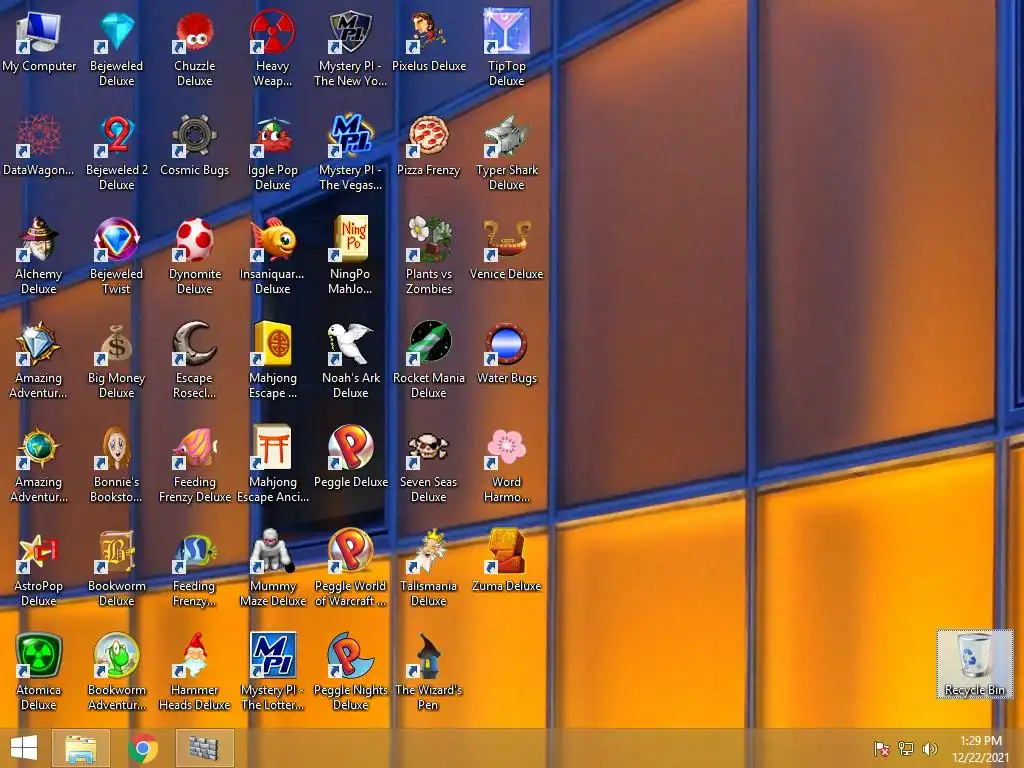This screenshot has height=768, width=1024.
Task: Open the Windows Start button
Action: (x=24, y=748)
